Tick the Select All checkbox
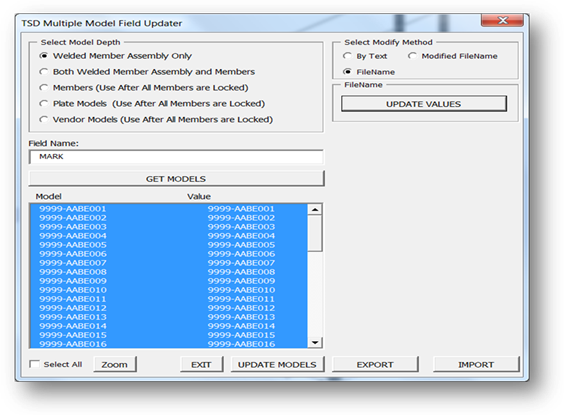This screenshot has width=564, height=415. [35, 364]
